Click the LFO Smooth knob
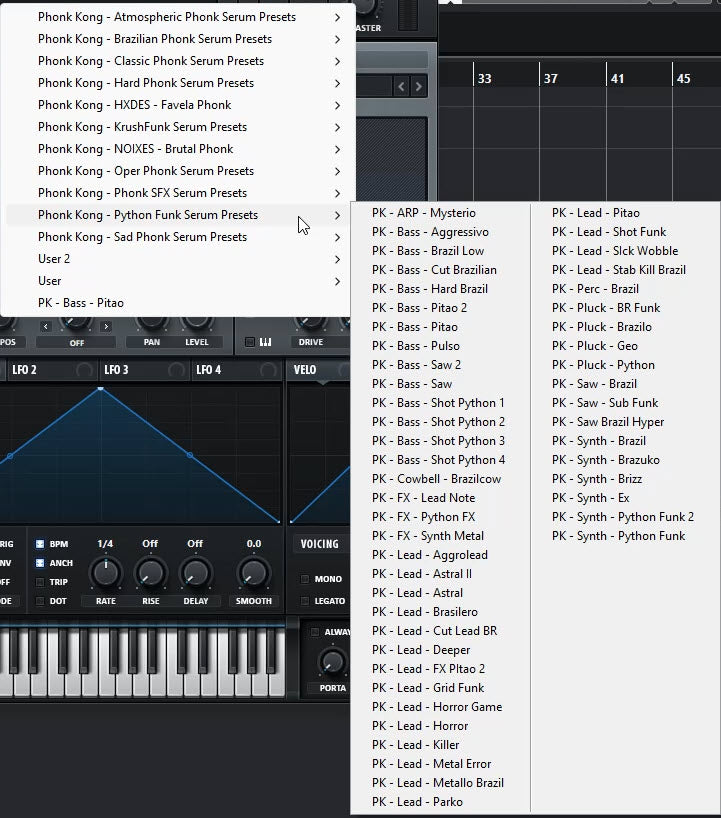 coord(253,574)
